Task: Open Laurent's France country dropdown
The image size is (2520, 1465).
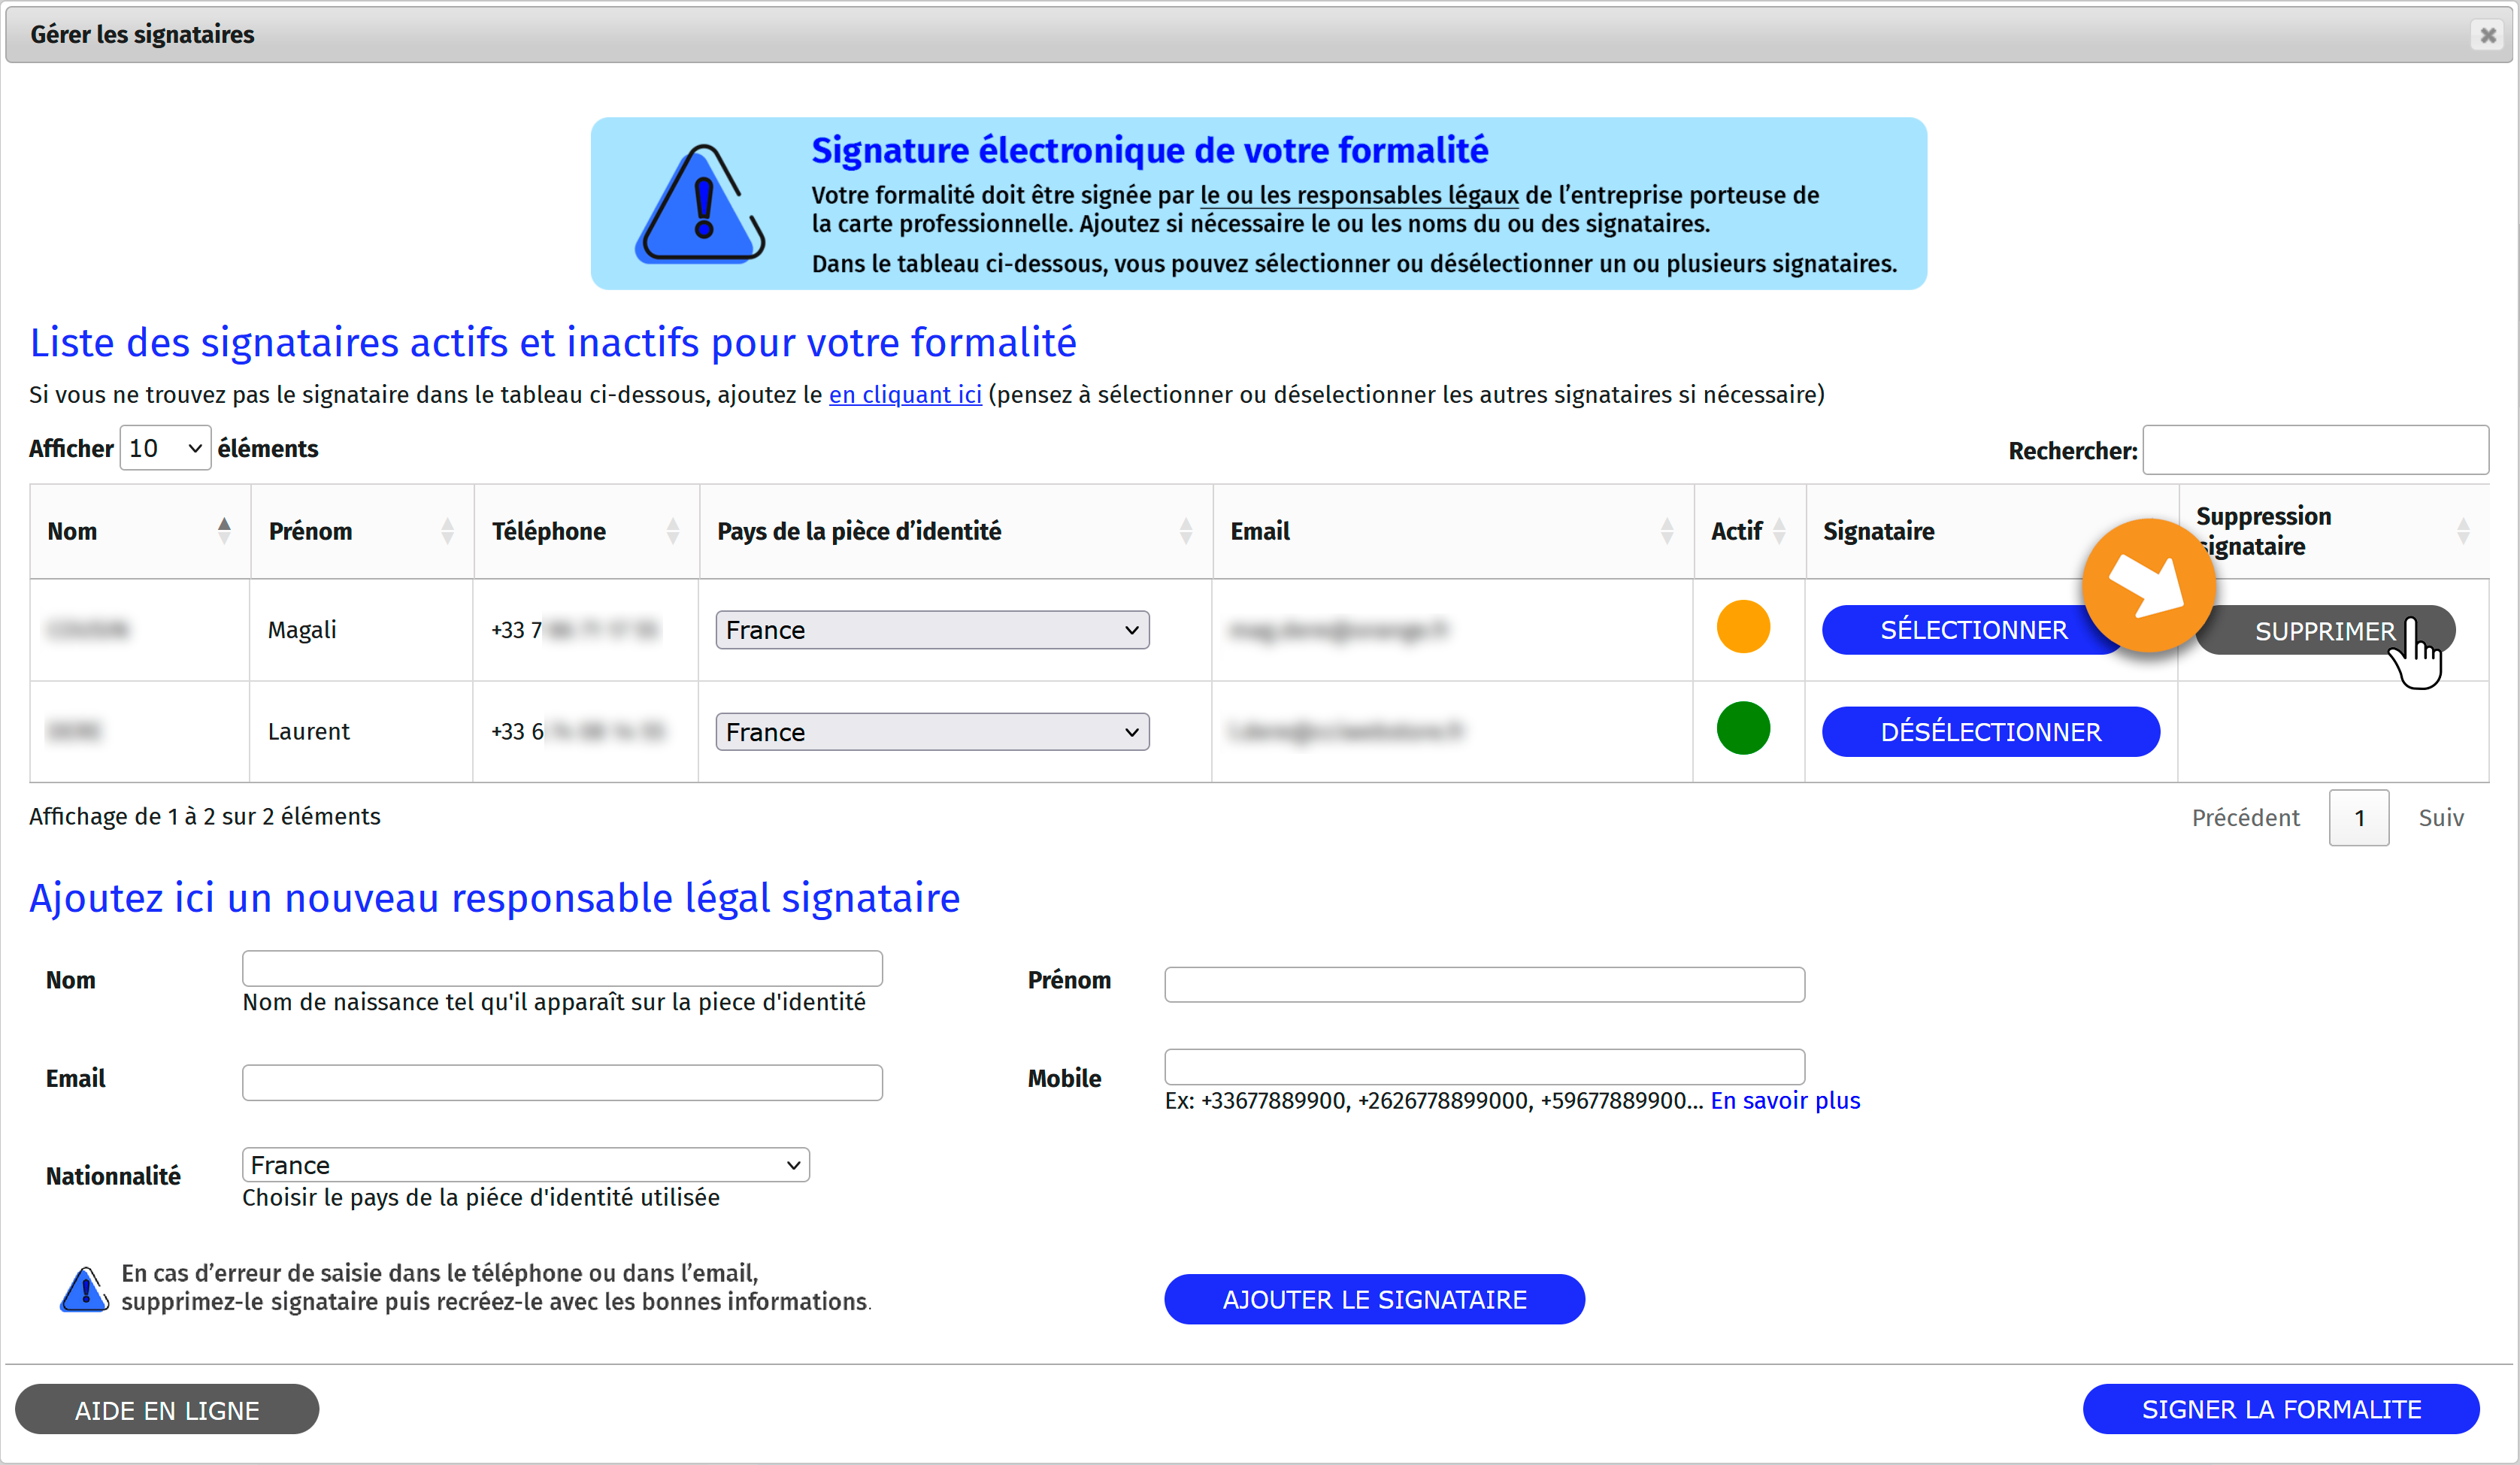Action: pos(932,732)
